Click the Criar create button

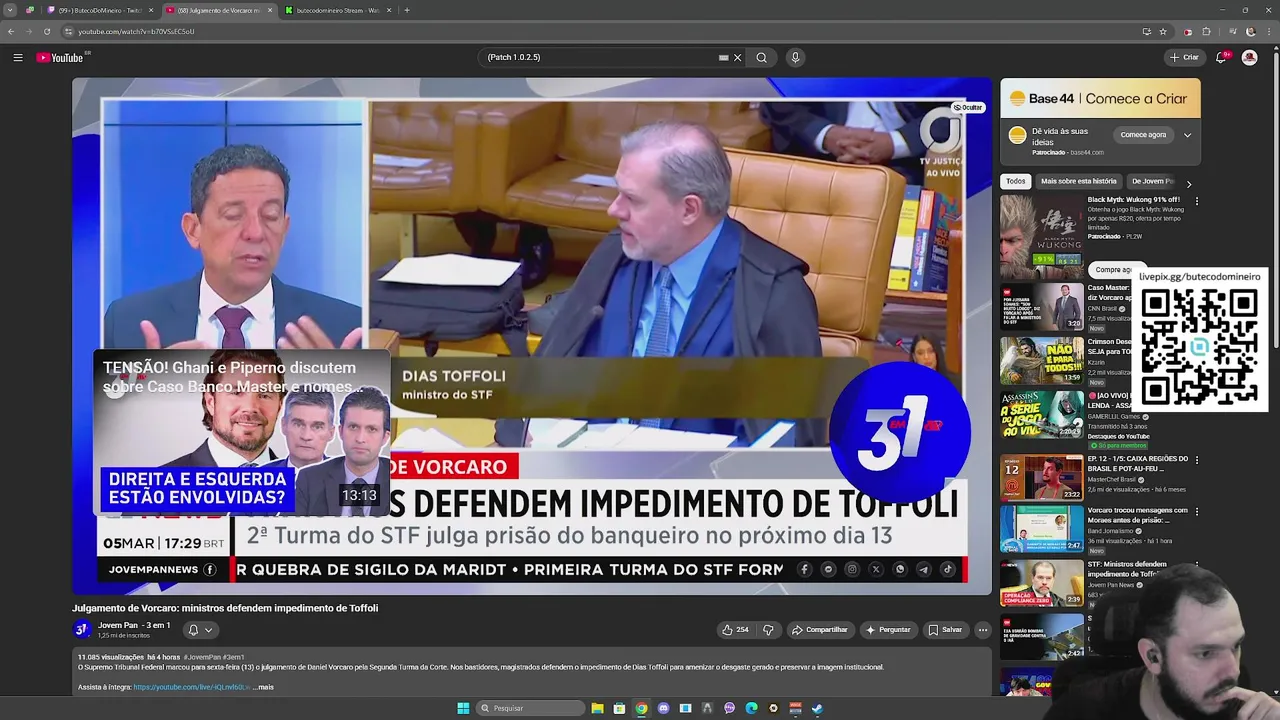(x=1184, y=58)
